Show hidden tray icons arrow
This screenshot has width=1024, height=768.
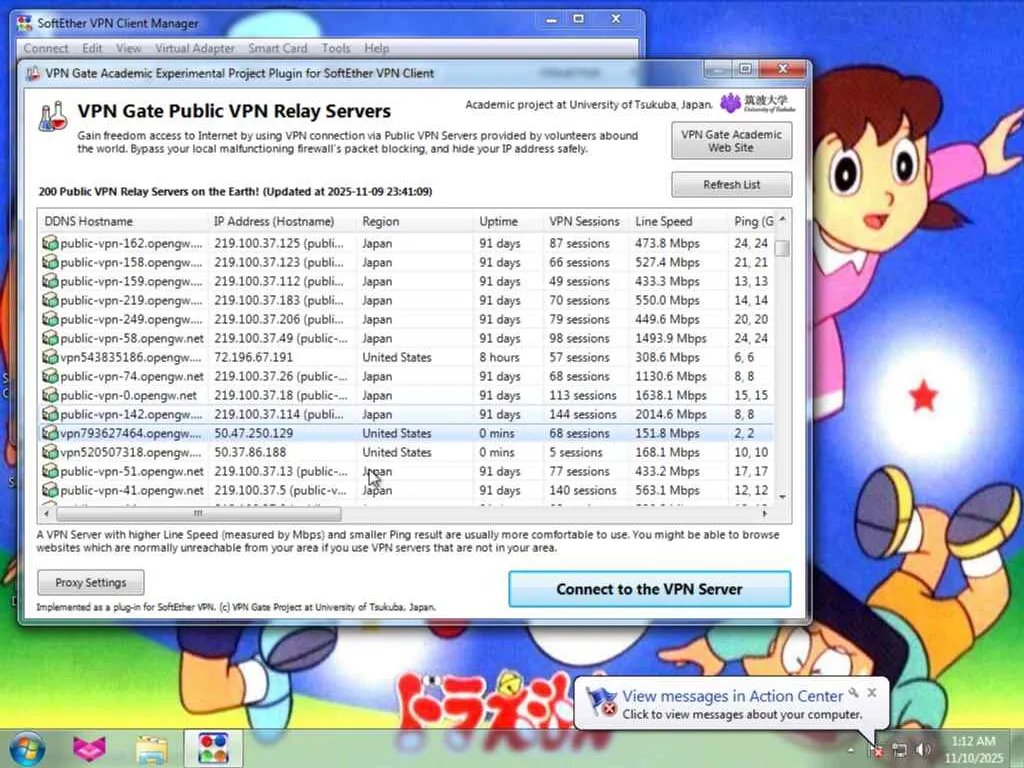click(851, 750)
